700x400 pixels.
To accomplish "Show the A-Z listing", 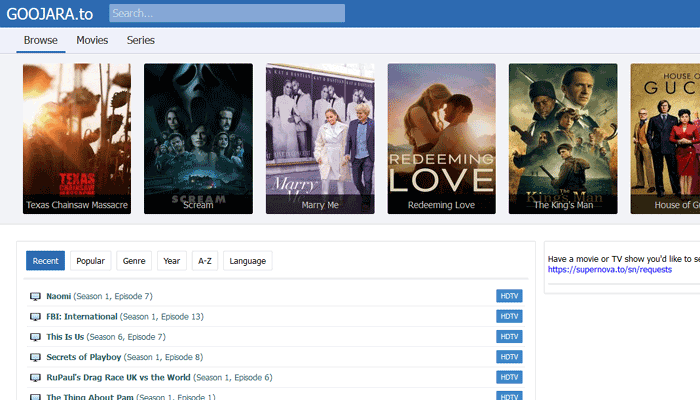I will 205,261.
